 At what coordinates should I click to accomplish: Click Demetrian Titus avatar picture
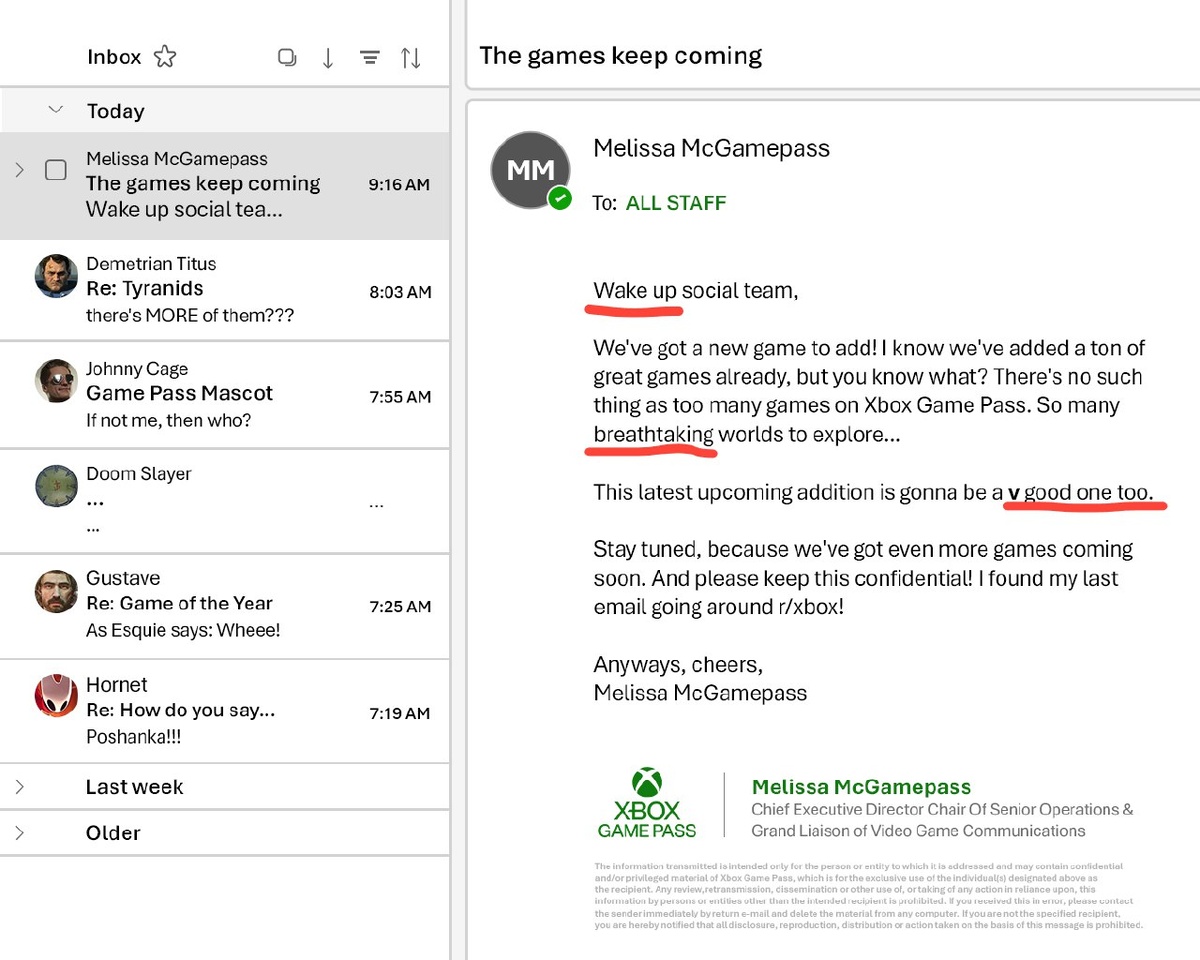pos(56,276)
